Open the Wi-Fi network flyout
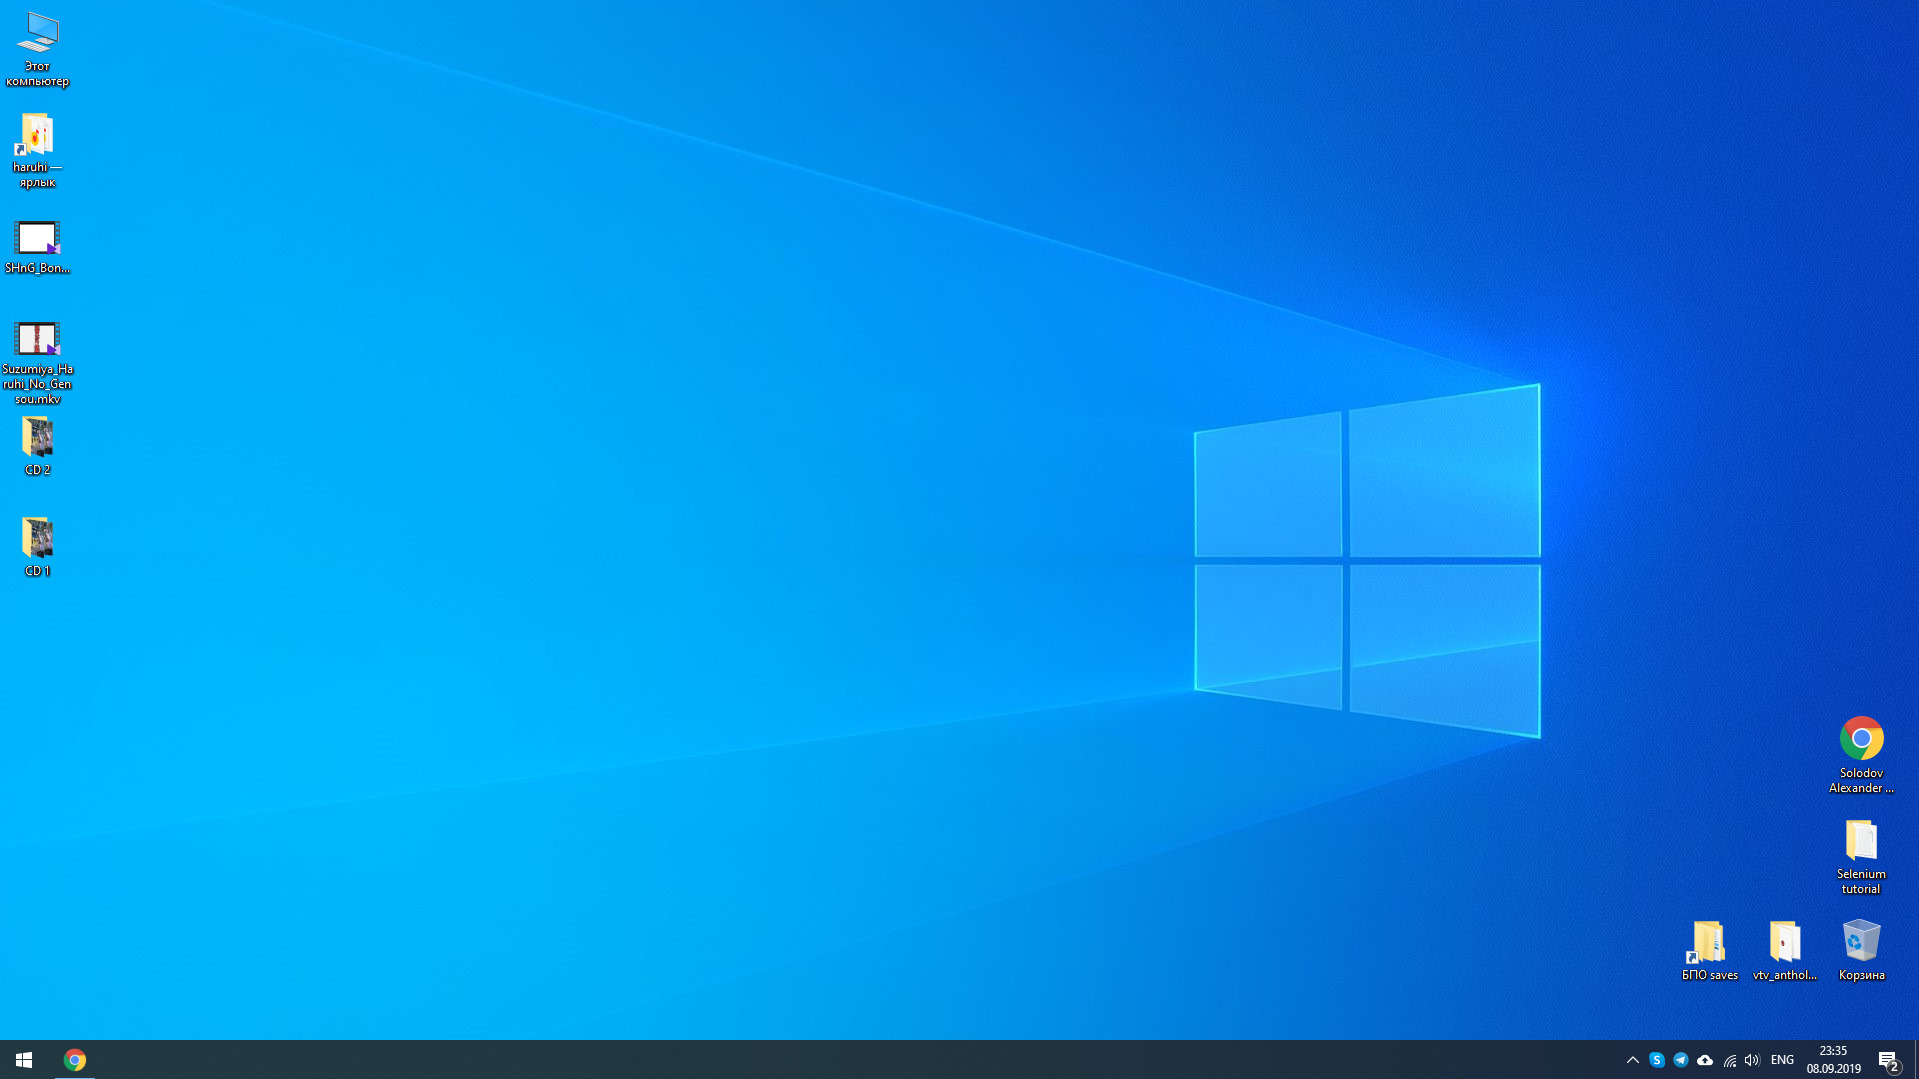1919x1079 pixels. [1729, 1060]
